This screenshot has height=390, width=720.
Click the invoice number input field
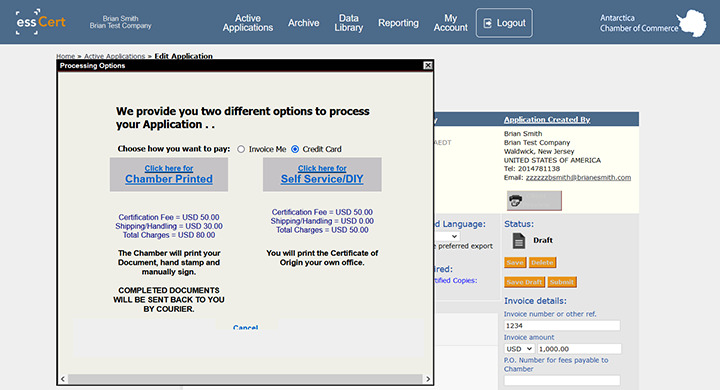(x=562, y=326)
